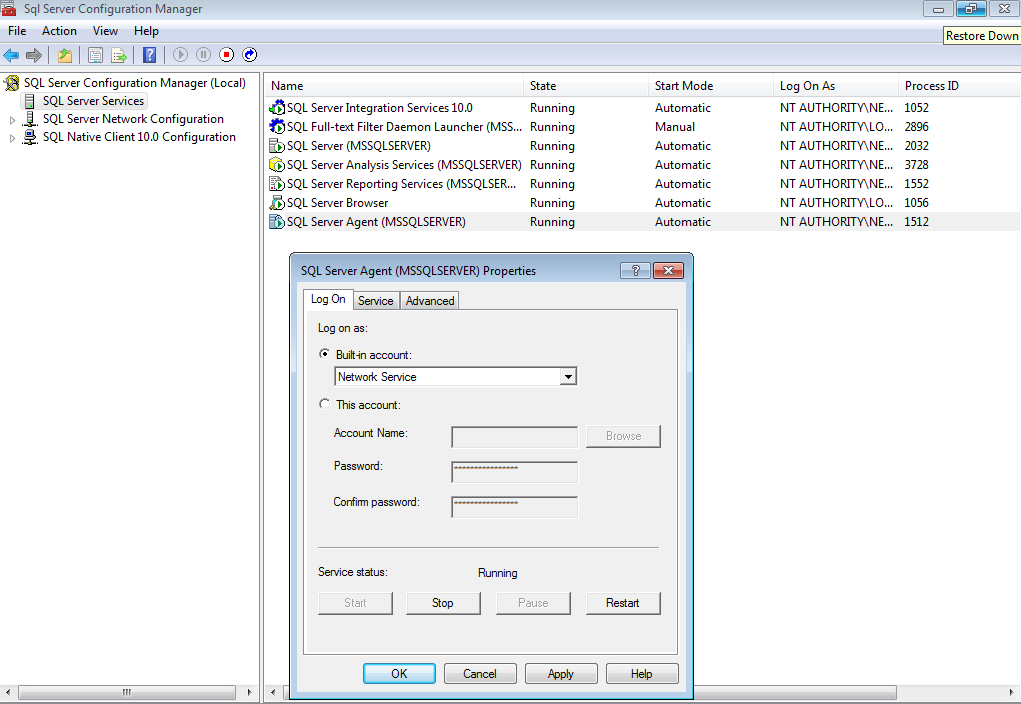Click the SQL Server Reporting Services icon
Viewport: 1021px width, 704px height.
277,184
